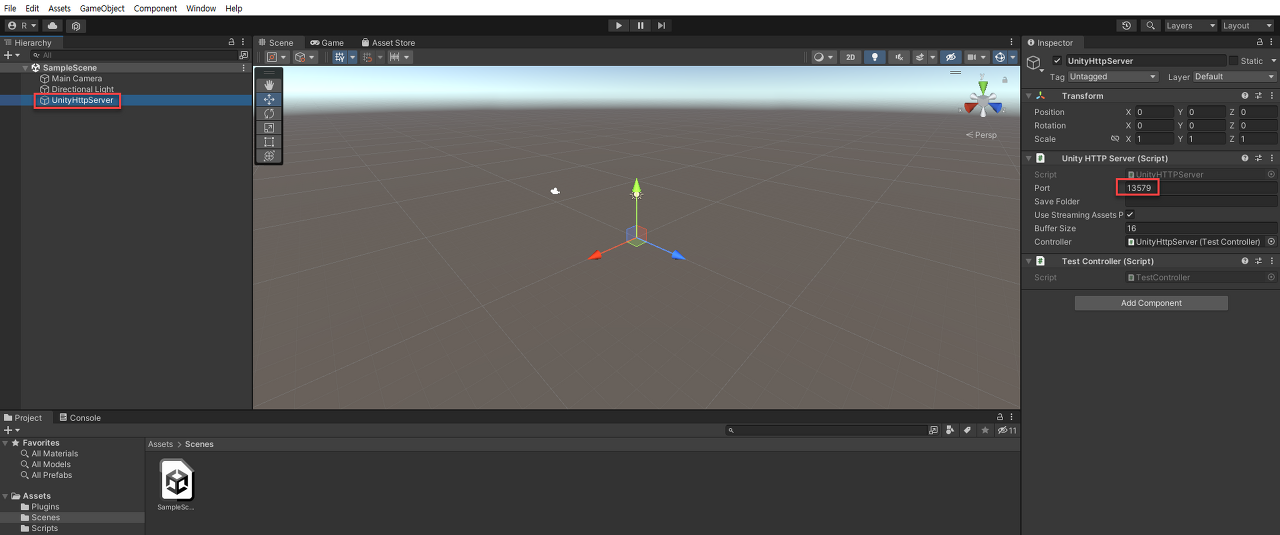The height and width of the screenshot is (535, 1280).
Task: Step one frame forward
Action: (x=661, y=26)
